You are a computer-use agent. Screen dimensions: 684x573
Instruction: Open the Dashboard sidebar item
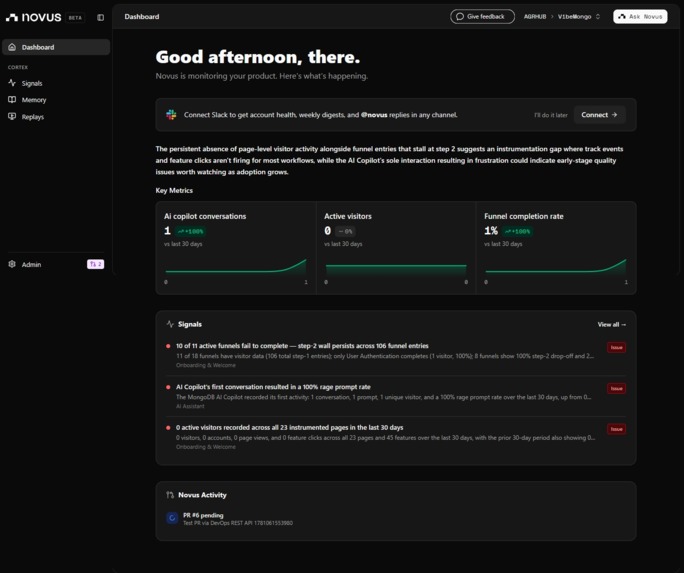[x=56, y=47]
